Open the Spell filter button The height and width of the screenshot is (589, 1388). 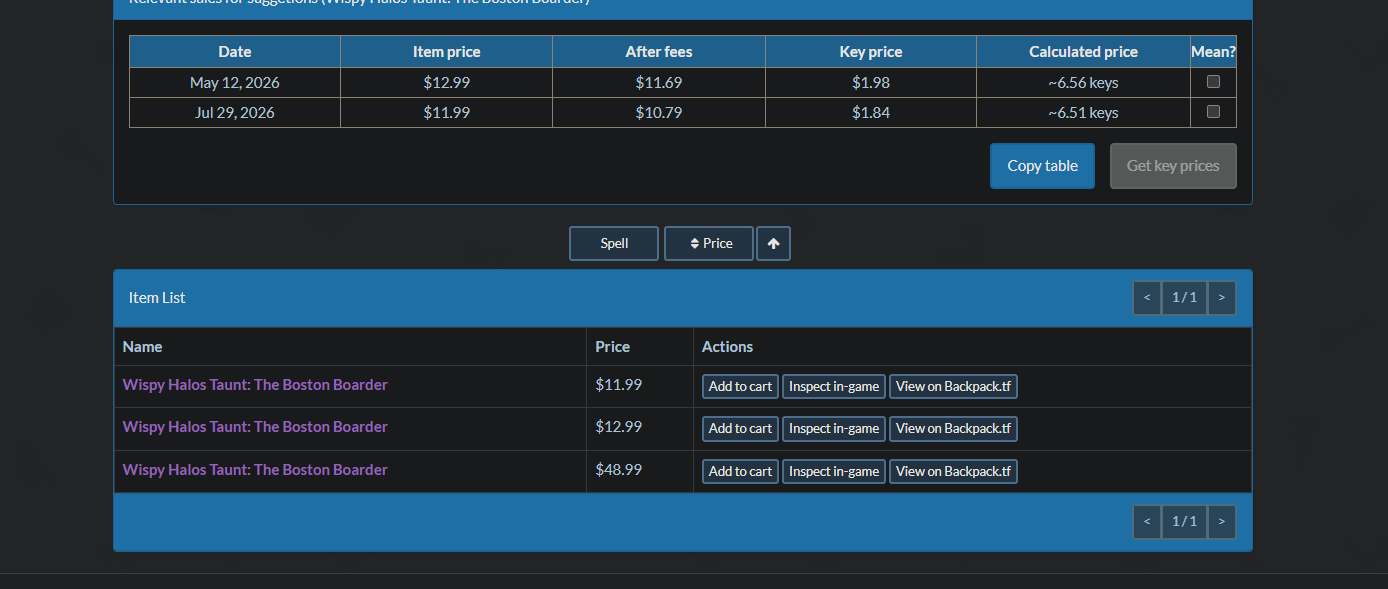click(614, 243)
